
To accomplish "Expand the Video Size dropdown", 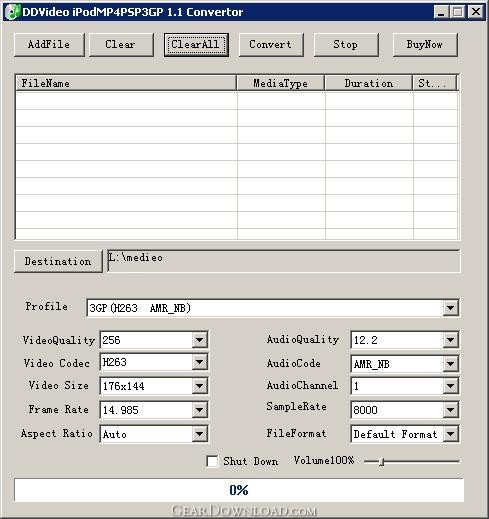I will coord(199,386).
